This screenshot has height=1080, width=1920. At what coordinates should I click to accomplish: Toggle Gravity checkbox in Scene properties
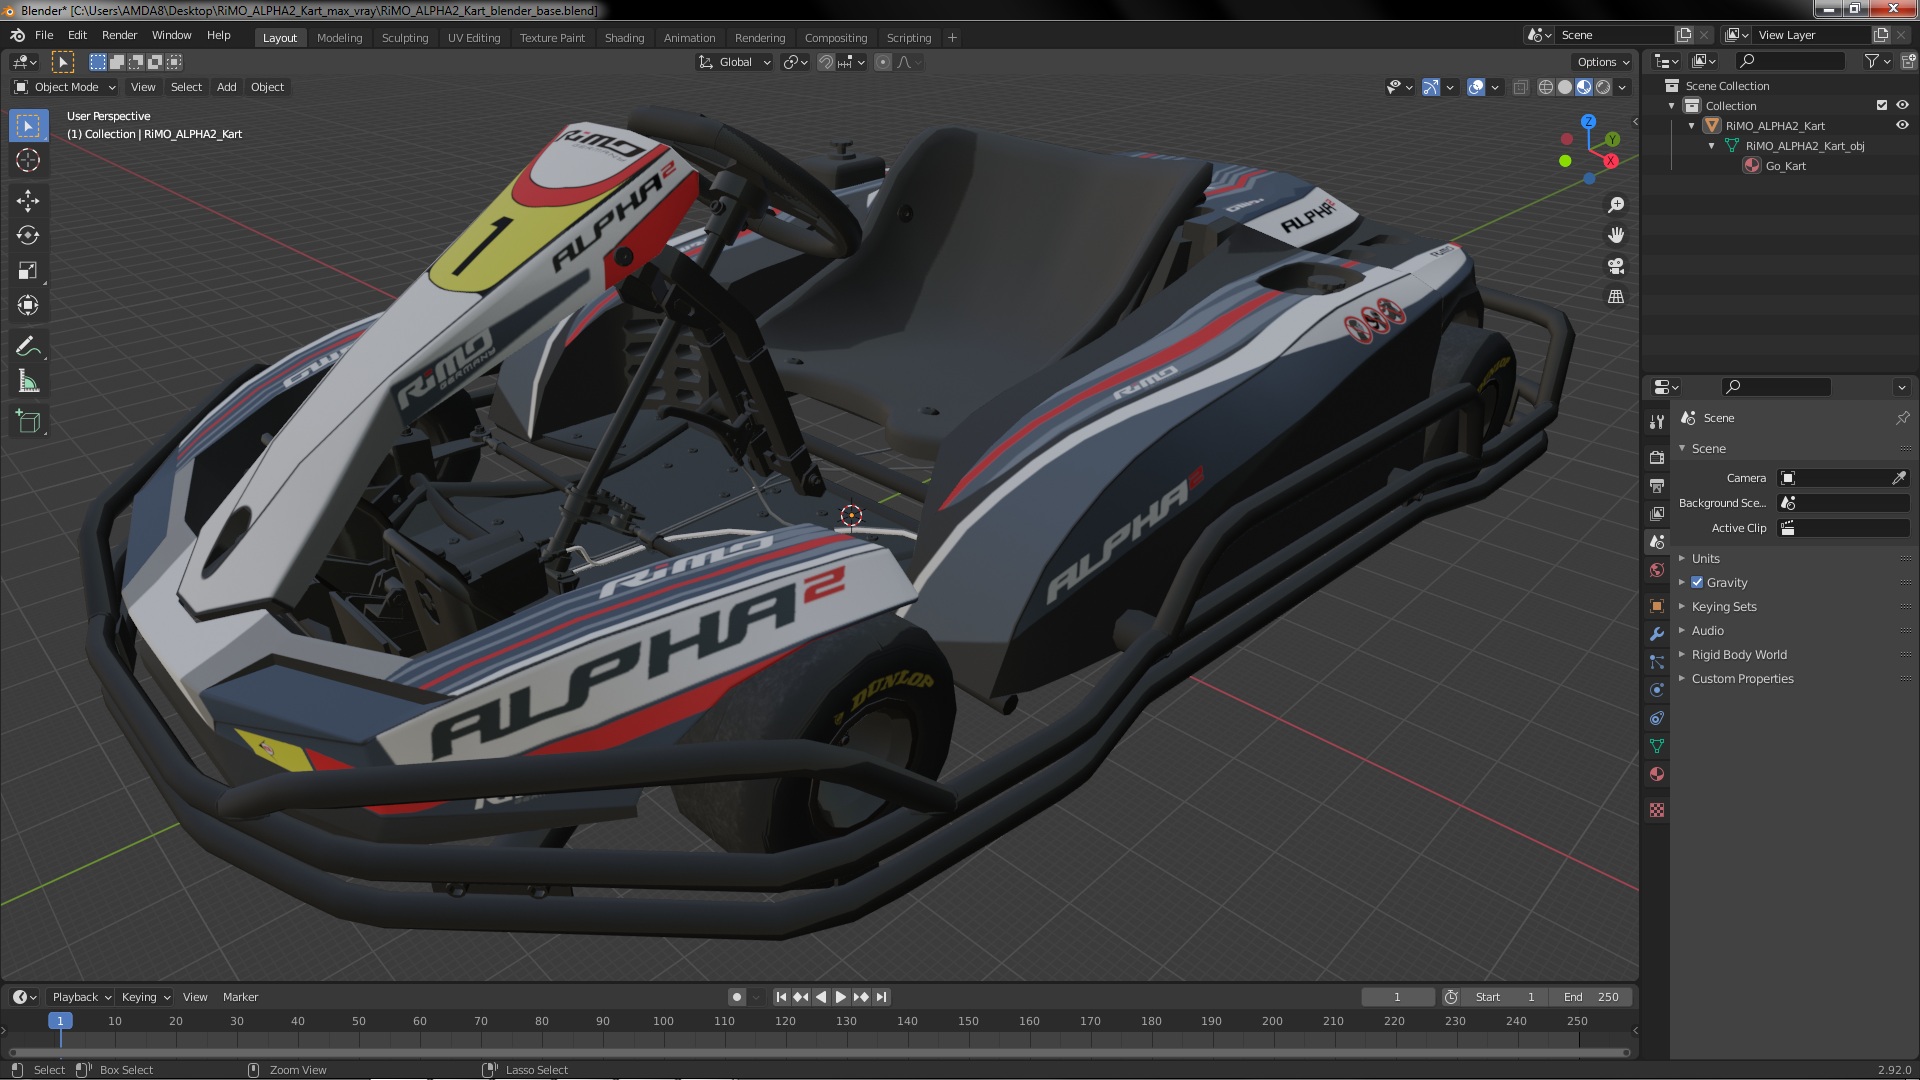coord(1697,582)
